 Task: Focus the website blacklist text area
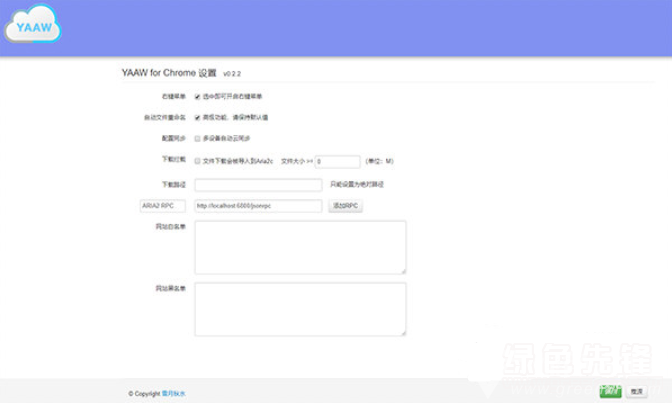click(300, 309)
